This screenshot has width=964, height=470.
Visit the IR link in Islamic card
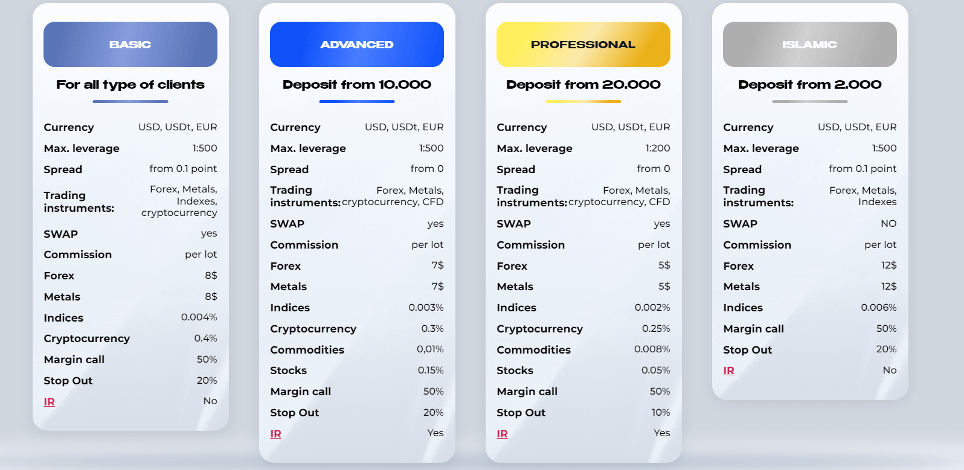pos(729,371)
